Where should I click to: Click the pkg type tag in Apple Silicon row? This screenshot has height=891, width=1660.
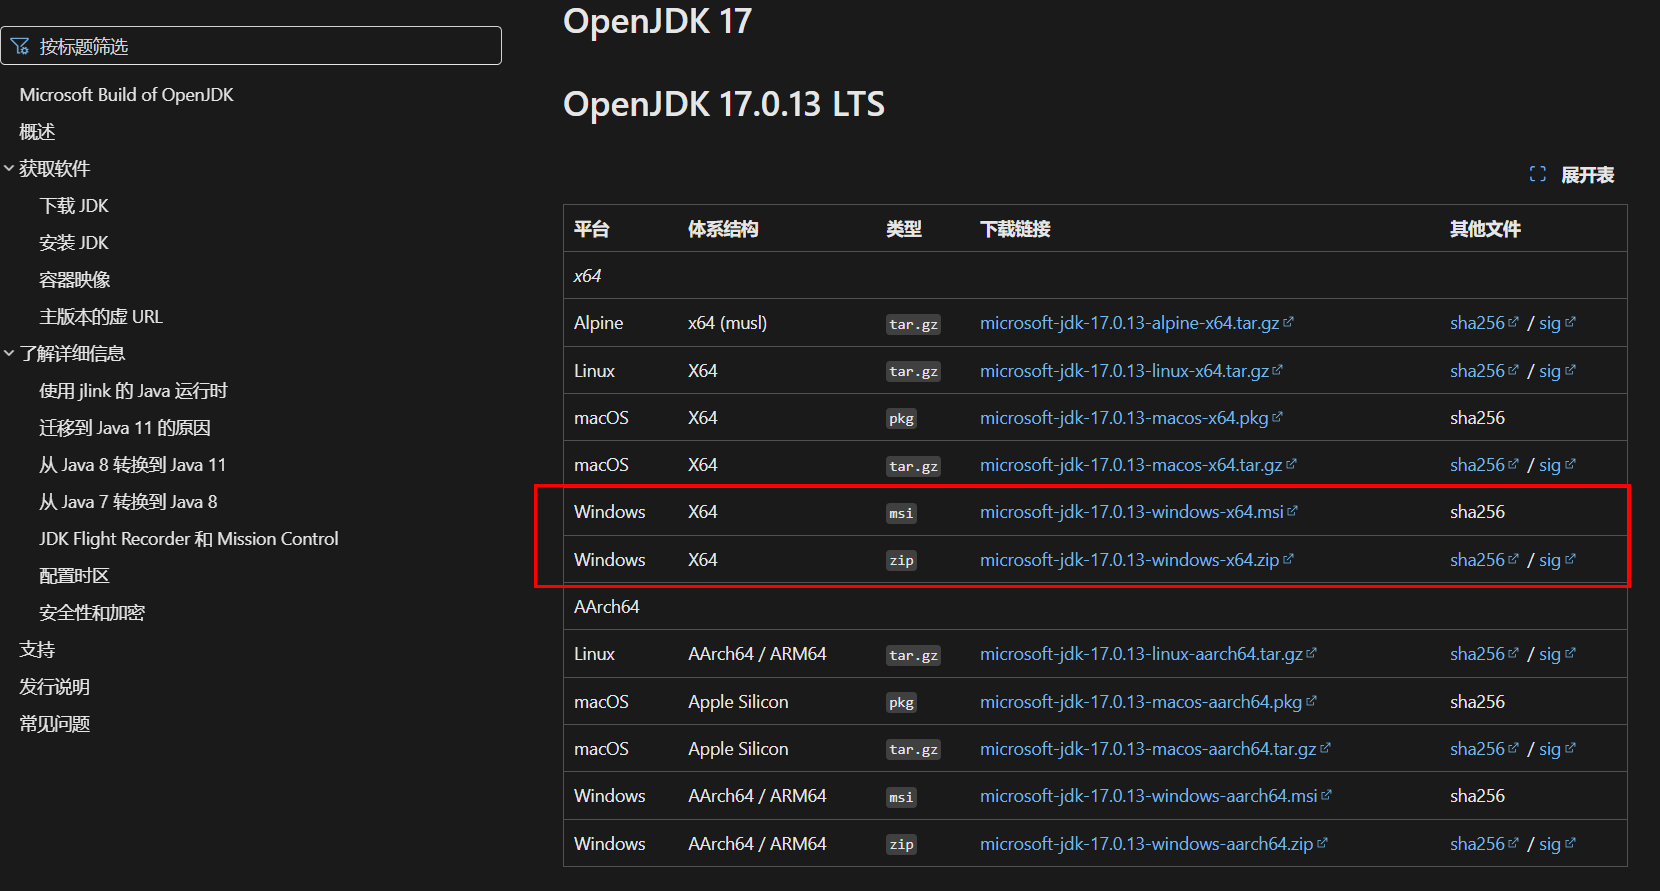(901, 702)
